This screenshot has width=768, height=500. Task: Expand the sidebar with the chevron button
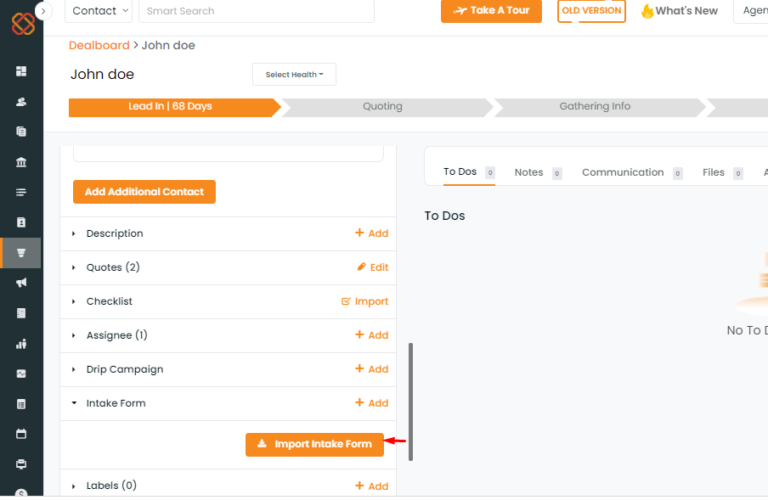coord(43,11)
